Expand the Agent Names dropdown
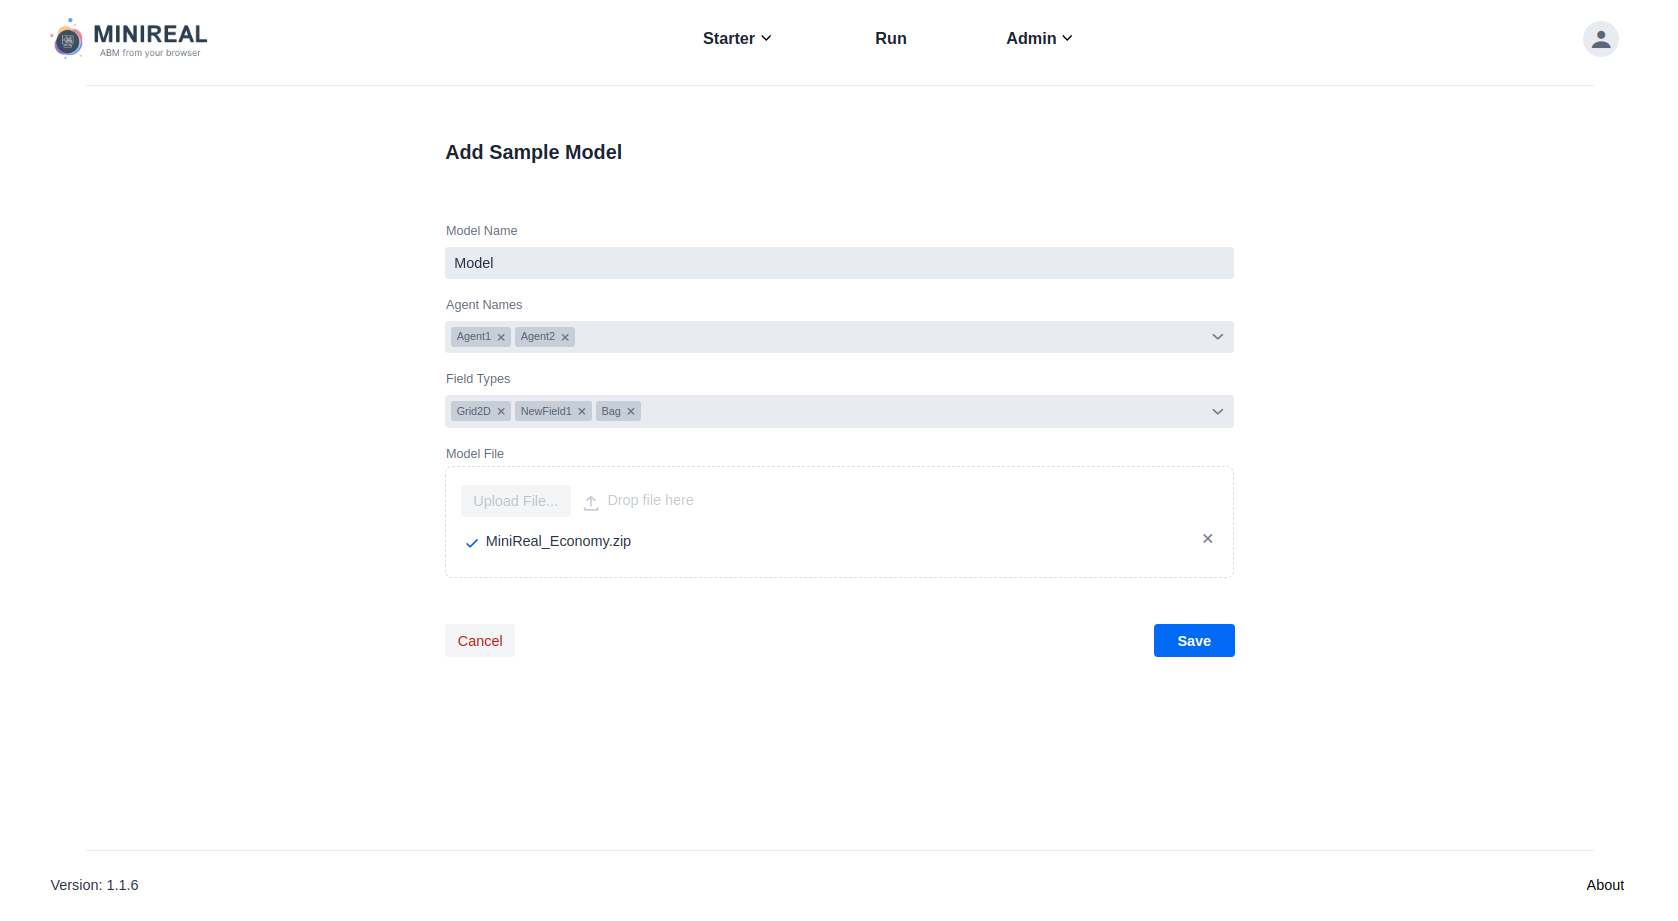Image resolution: width=1678 pixels, height=921 pixels. coord(1217,337)
